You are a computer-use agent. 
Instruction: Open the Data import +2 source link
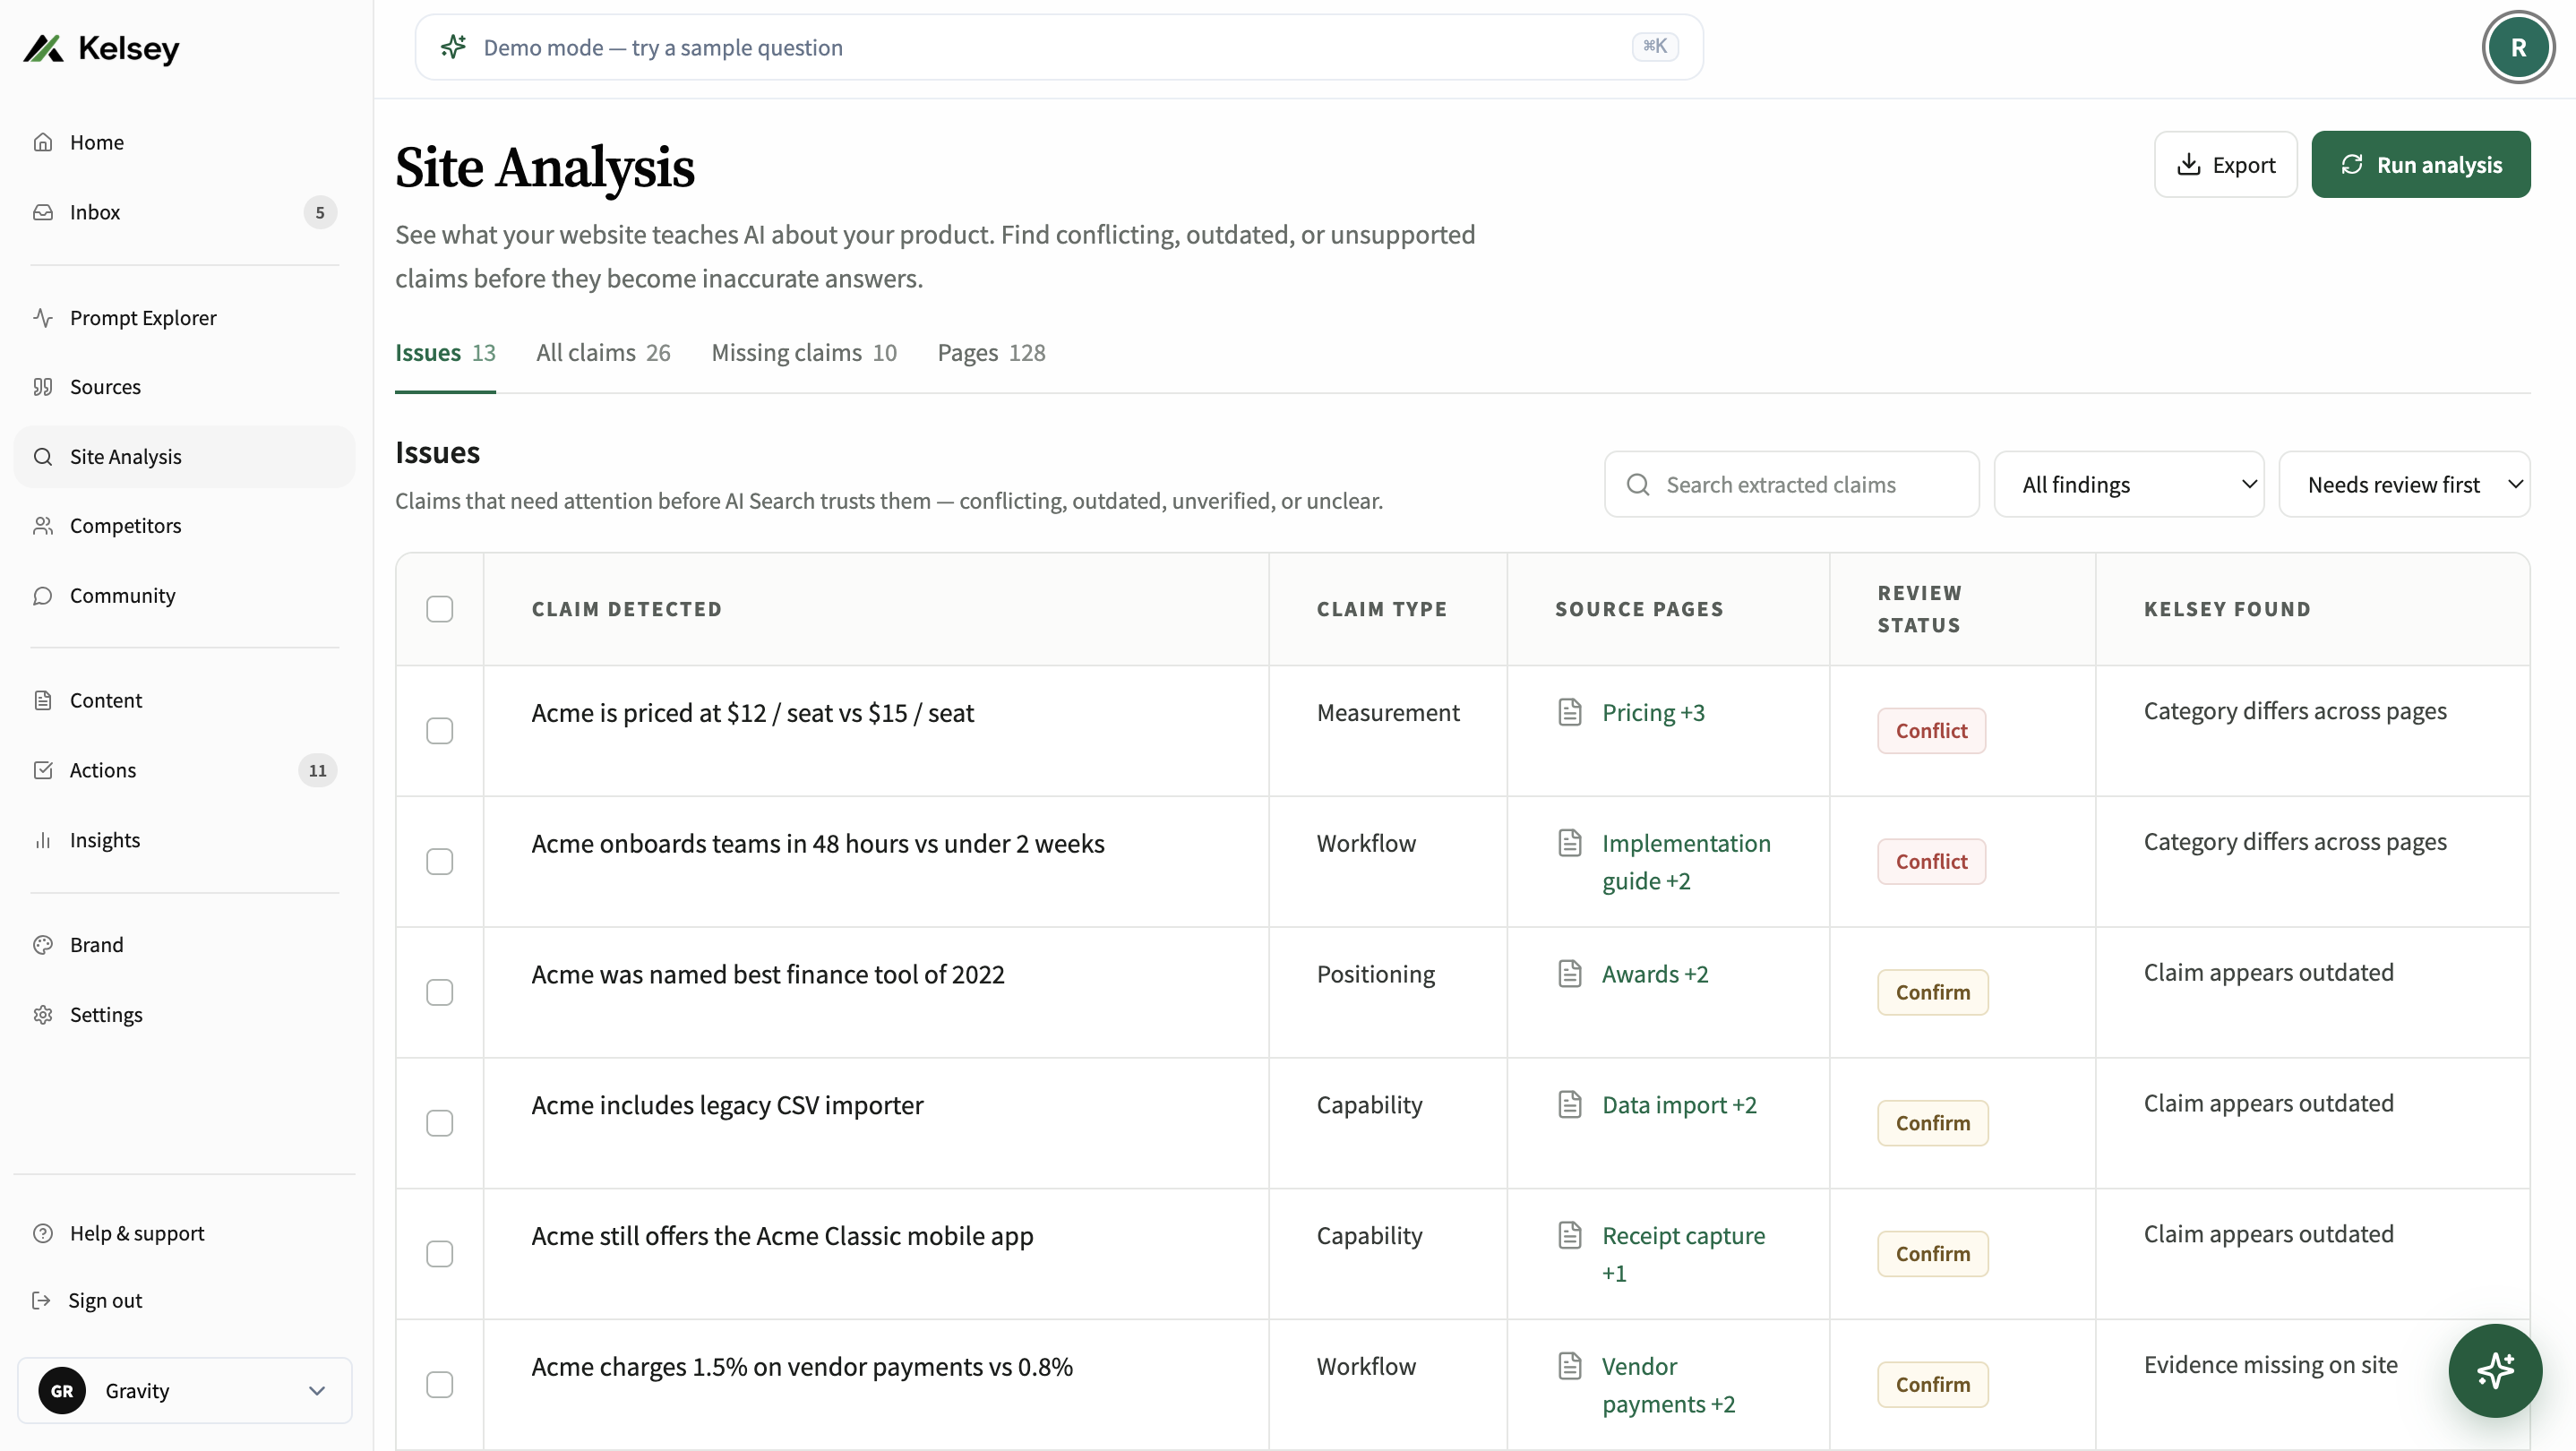point(1679,1104)
